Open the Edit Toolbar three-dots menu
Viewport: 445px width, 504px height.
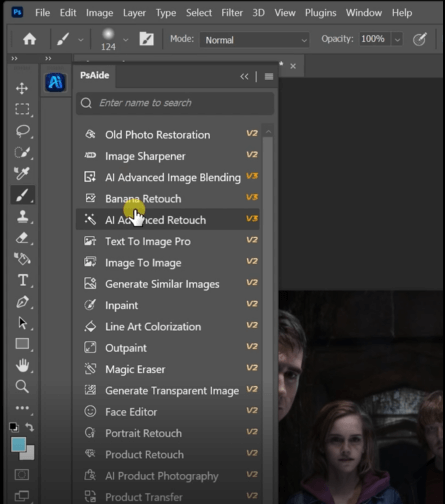click(22, 408)
